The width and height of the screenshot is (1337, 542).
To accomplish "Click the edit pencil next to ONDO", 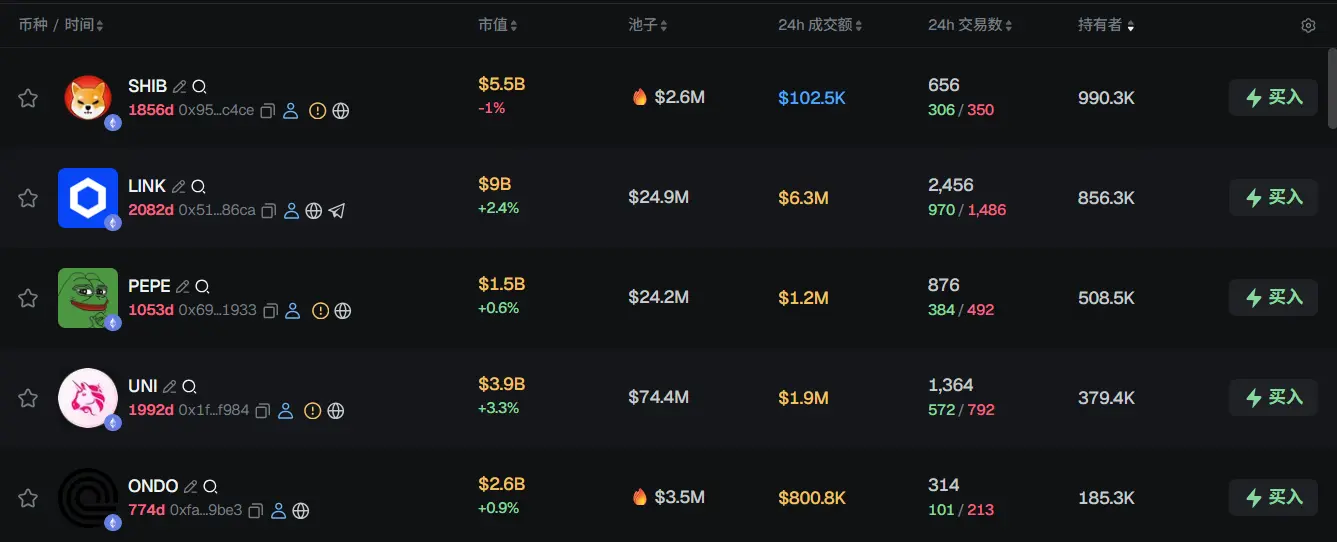I will tap(190, 486).
